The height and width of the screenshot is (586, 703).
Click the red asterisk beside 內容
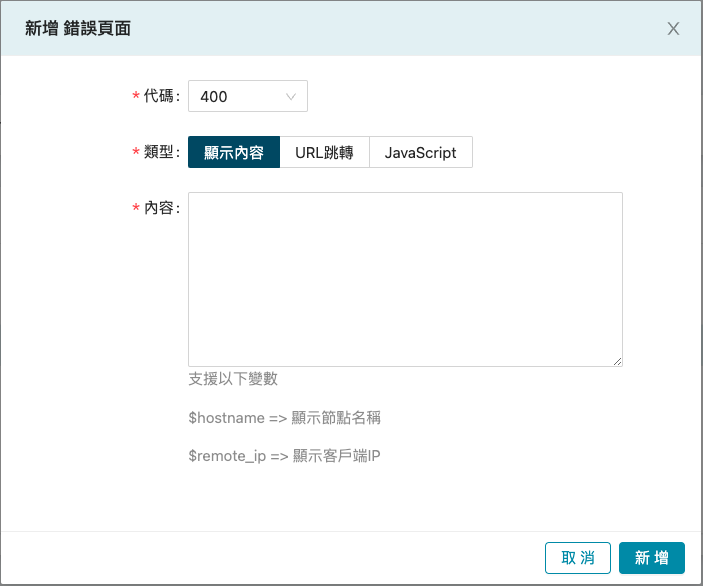click(136, 208)
